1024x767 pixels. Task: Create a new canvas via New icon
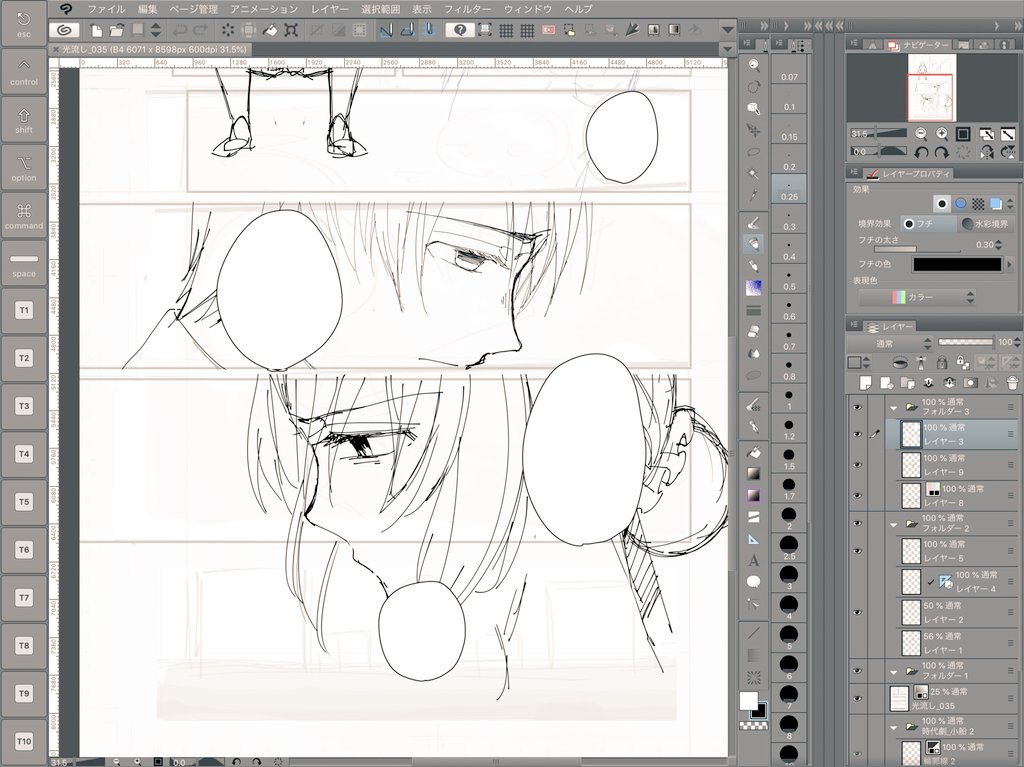click(x=96, y=30)
